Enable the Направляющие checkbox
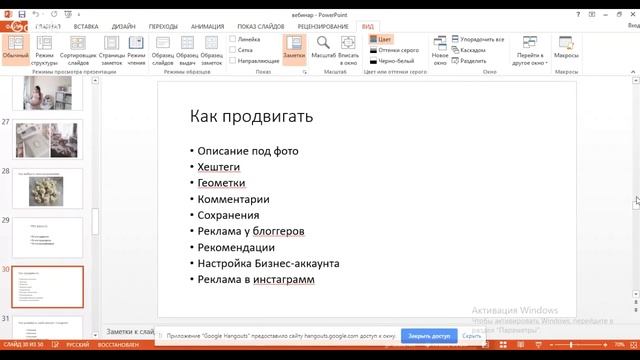This screenshot has width=640, height=360. (233, 60)
